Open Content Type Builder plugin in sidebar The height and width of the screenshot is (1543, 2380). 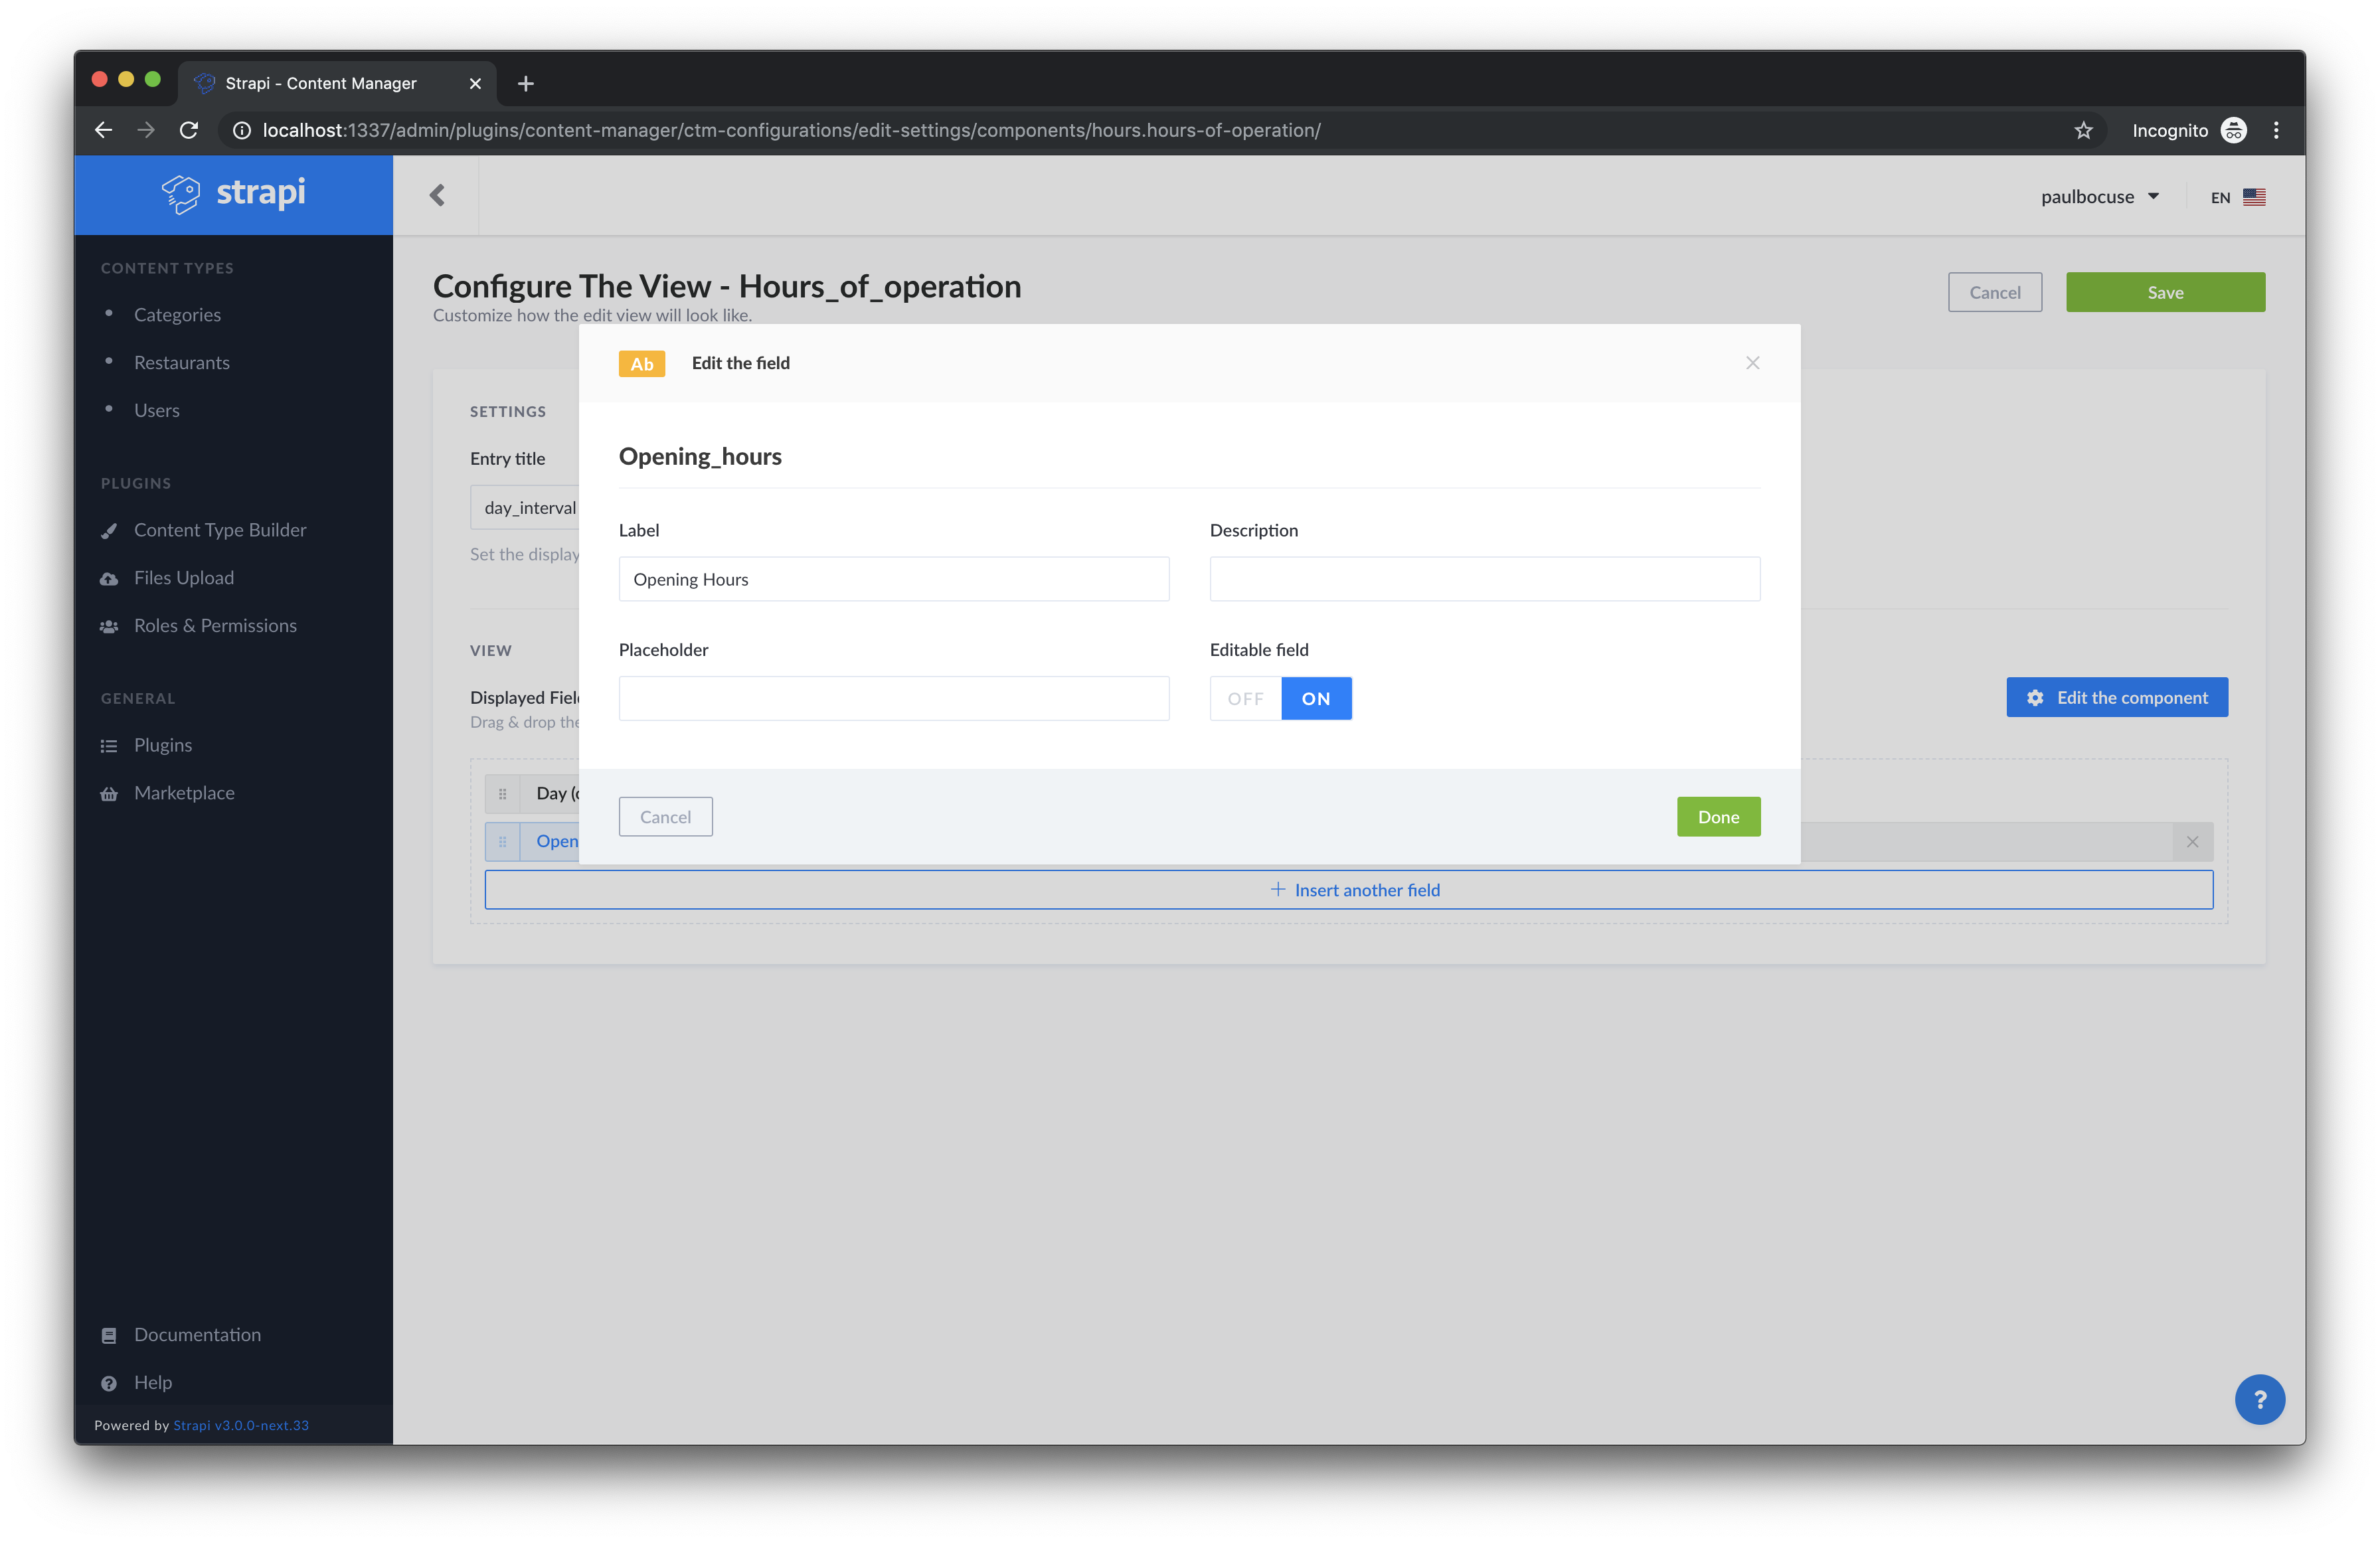pos(220,530)
